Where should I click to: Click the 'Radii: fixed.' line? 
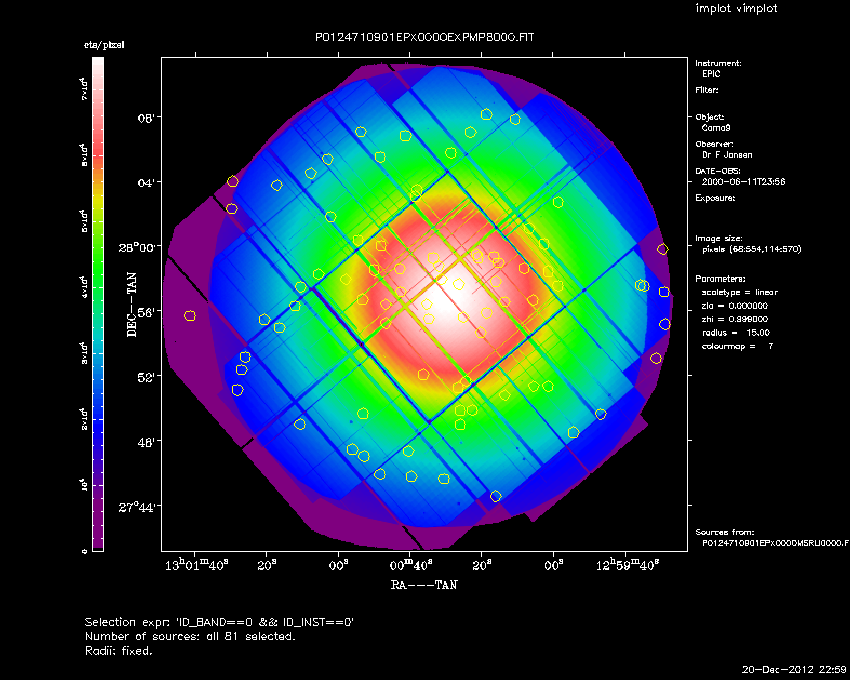119,651
